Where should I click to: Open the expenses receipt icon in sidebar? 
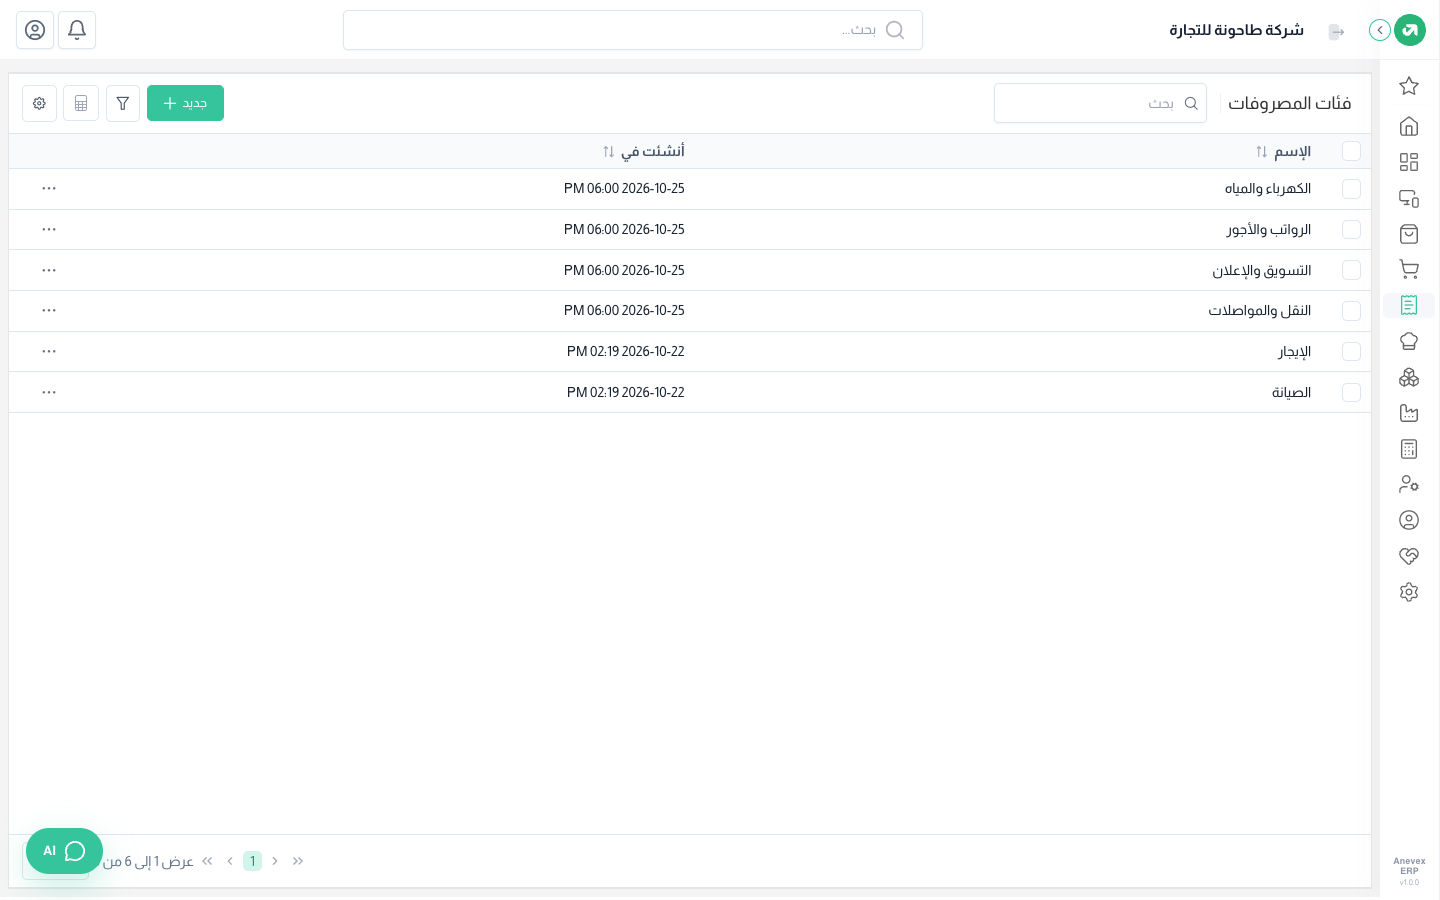tap(1409, 305)
